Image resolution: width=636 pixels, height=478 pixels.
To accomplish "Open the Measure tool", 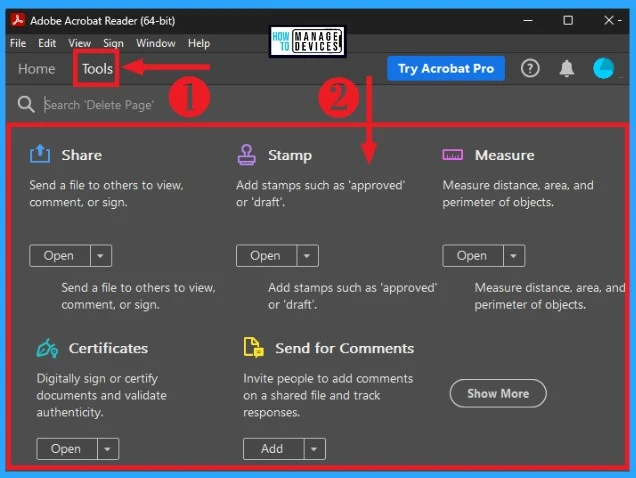I will (x=473, y=256).
